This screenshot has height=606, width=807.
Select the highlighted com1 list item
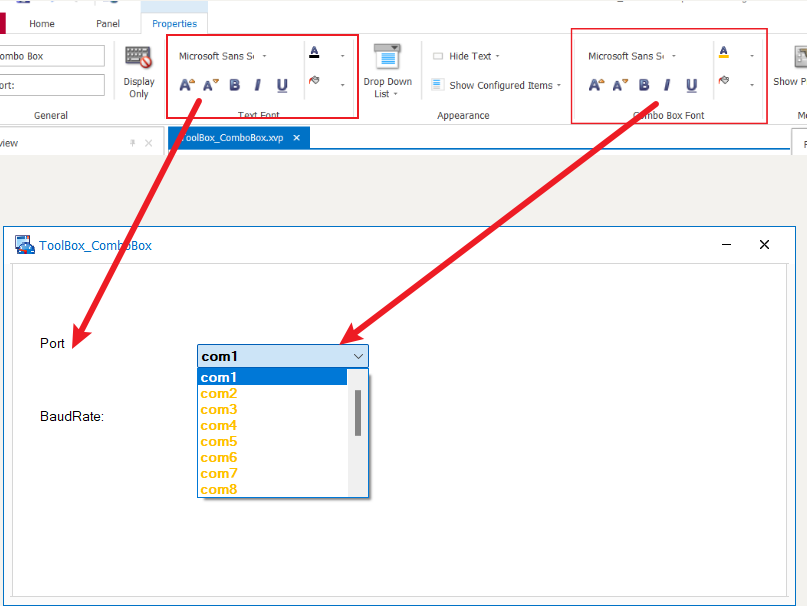tap(272, 377)
